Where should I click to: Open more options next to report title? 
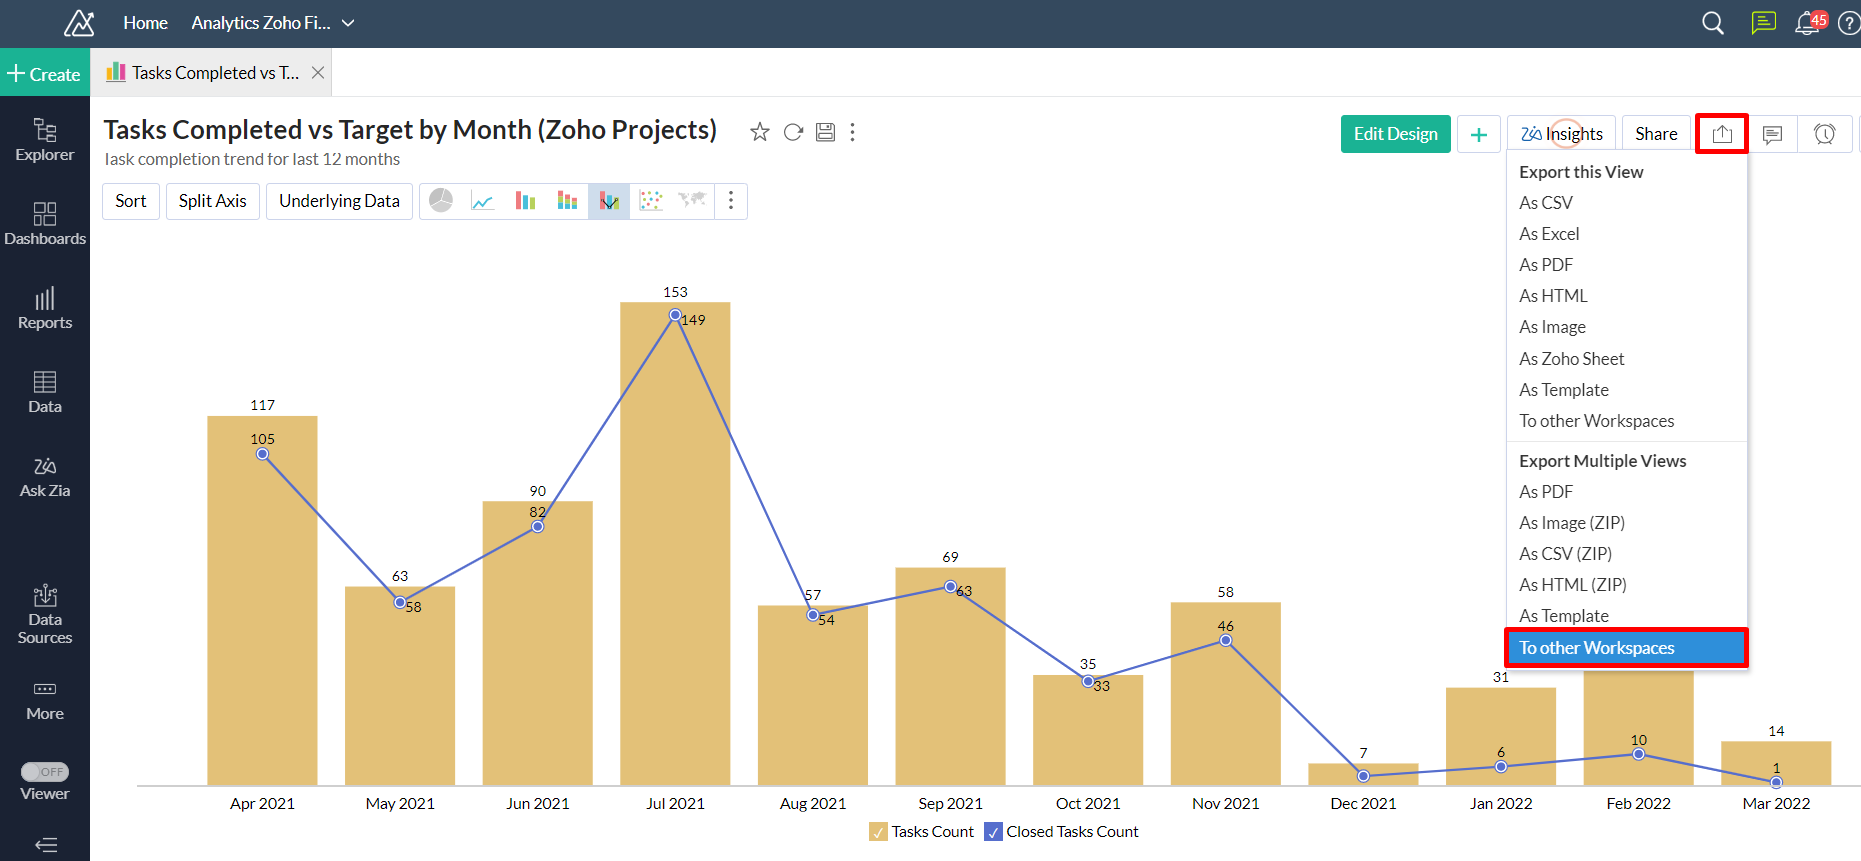tap(852, 132)
